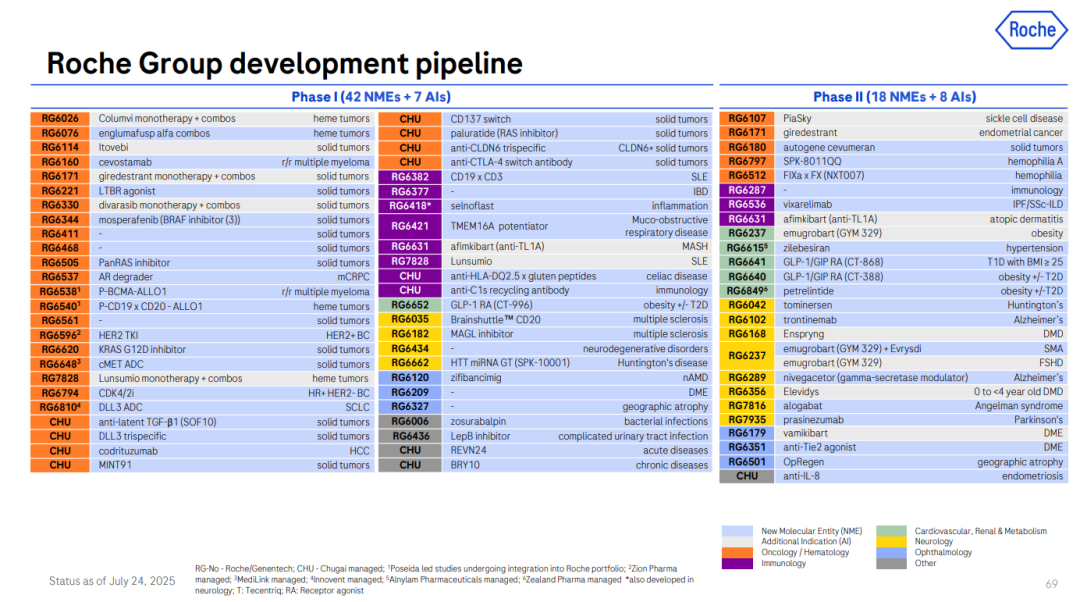1080x602 pixels.
Task: Select the trontinemab entry
Action: coord(810,320)
